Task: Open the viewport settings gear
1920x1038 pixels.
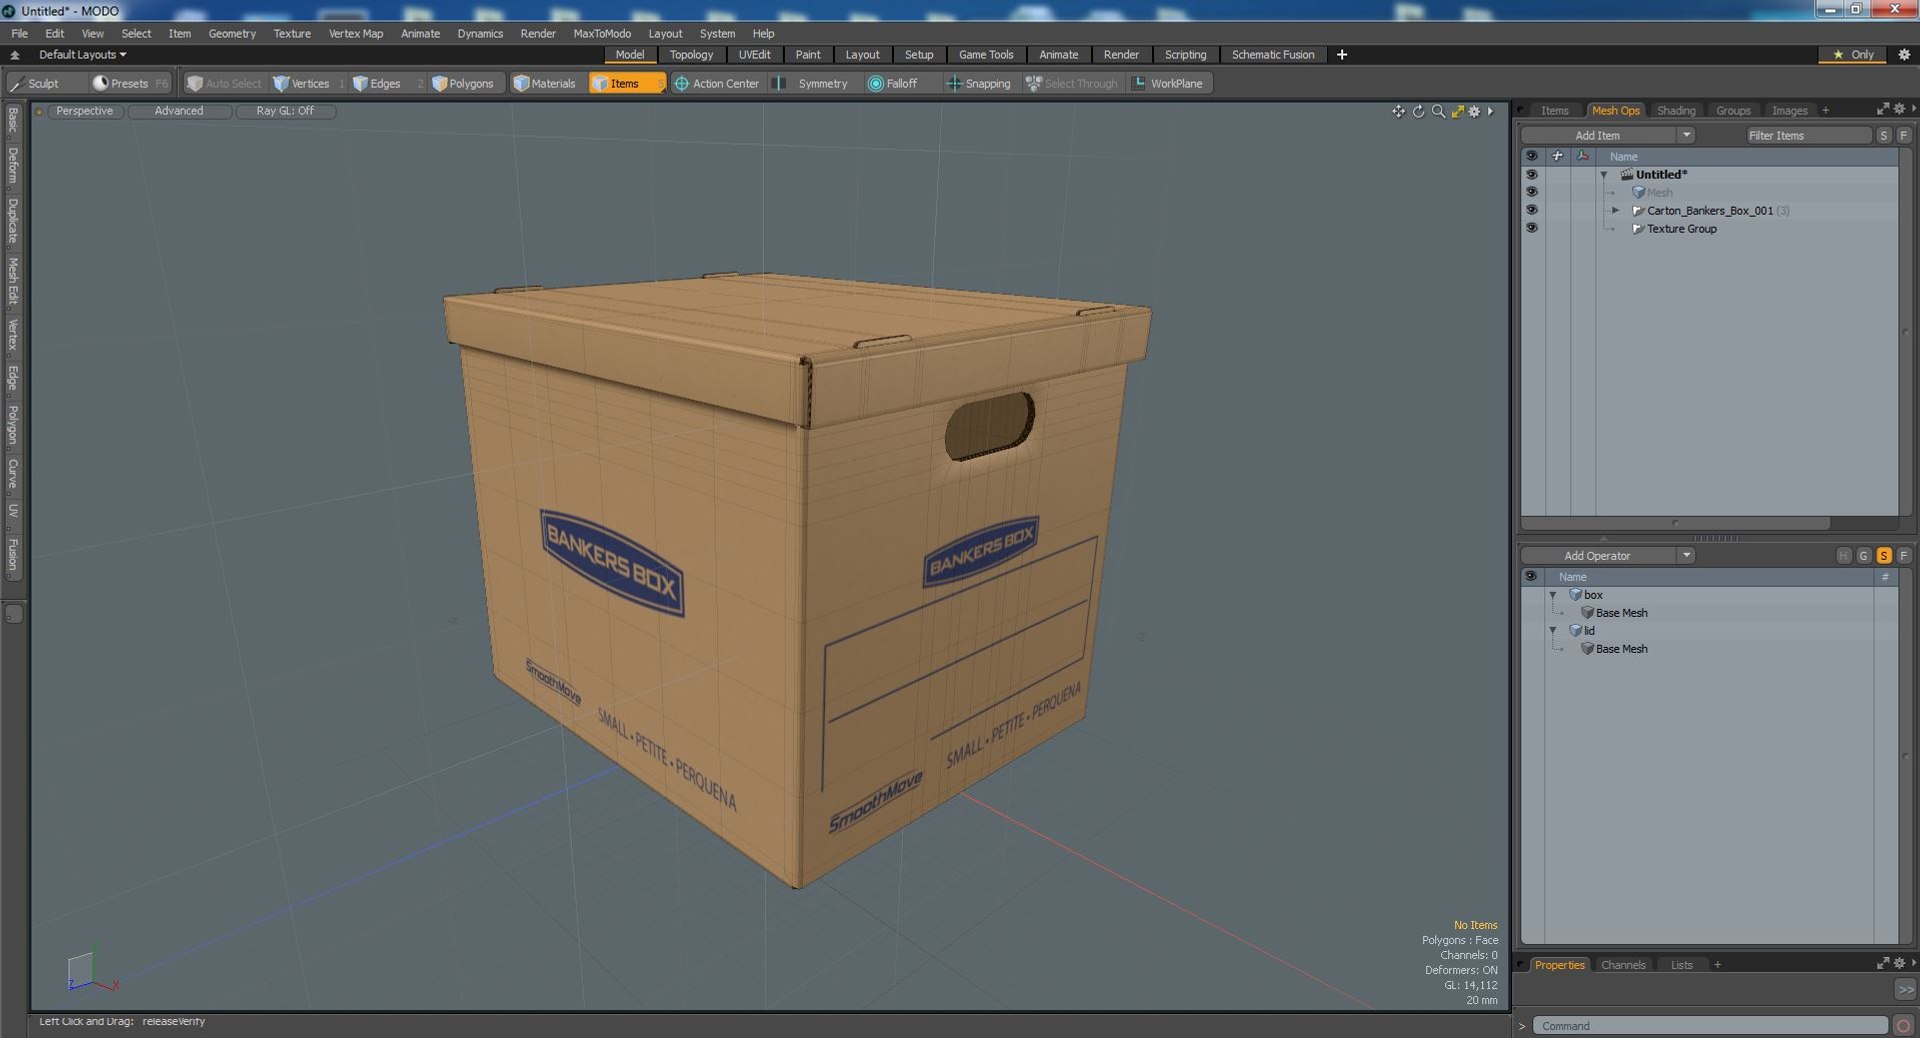Action: click(x=1474, y=111)
